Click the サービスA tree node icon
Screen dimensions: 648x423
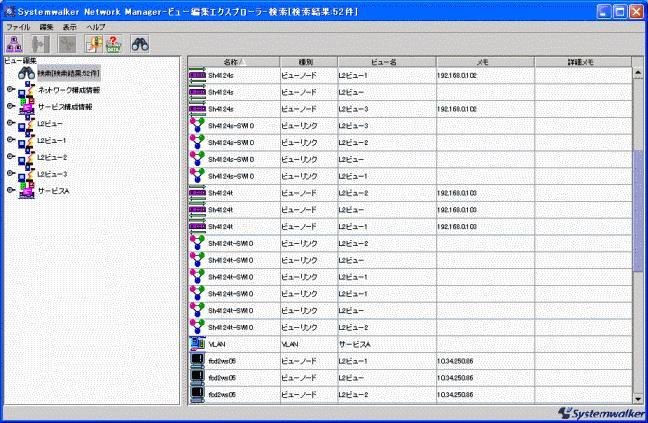click(x=26, y=190)
